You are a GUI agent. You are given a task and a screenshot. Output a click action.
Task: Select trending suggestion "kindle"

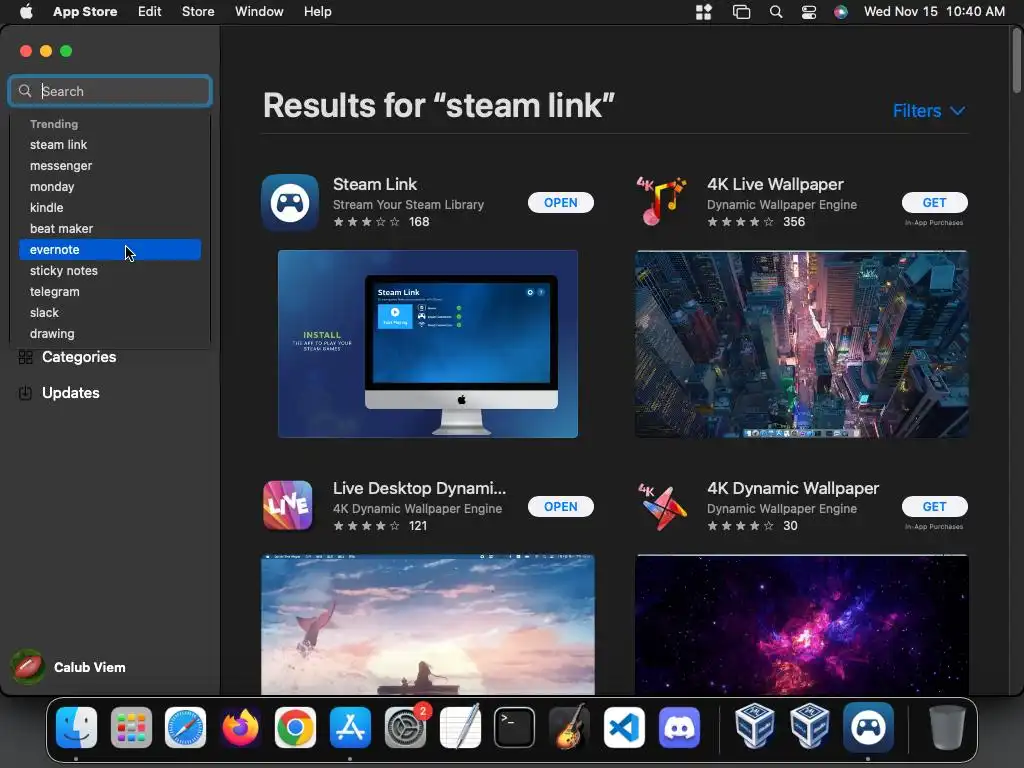coord(110,208)
